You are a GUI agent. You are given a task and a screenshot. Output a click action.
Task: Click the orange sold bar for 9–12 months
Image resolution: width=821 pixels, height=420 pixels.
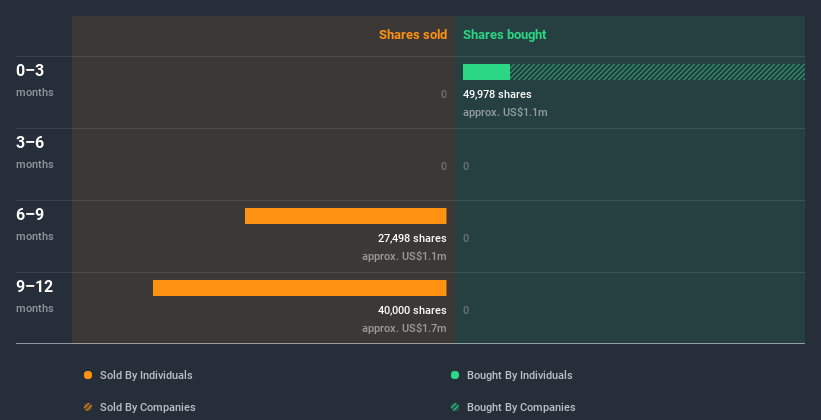click(x=299, y=288)
